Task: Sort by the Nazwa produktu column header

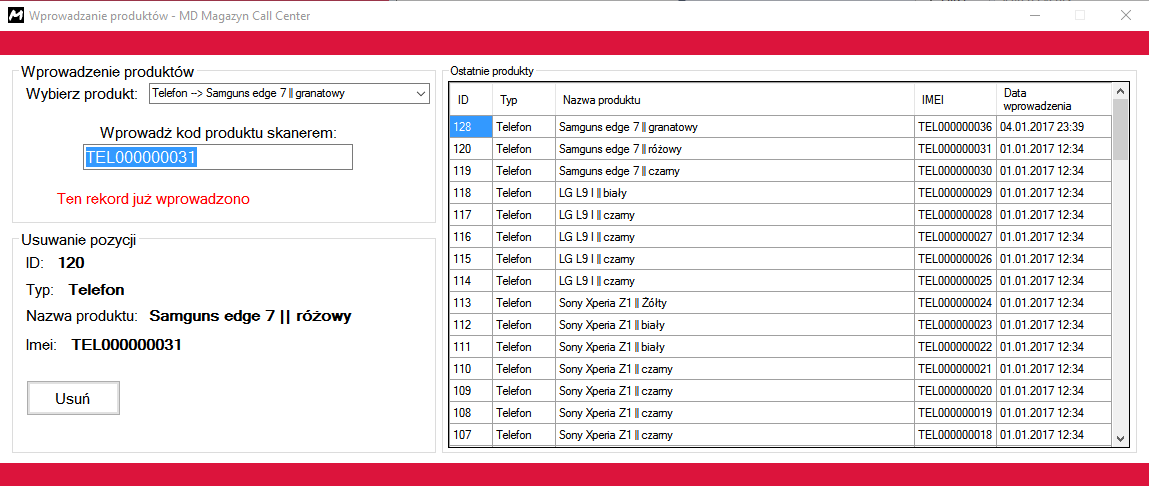Action: click(735, 100)
